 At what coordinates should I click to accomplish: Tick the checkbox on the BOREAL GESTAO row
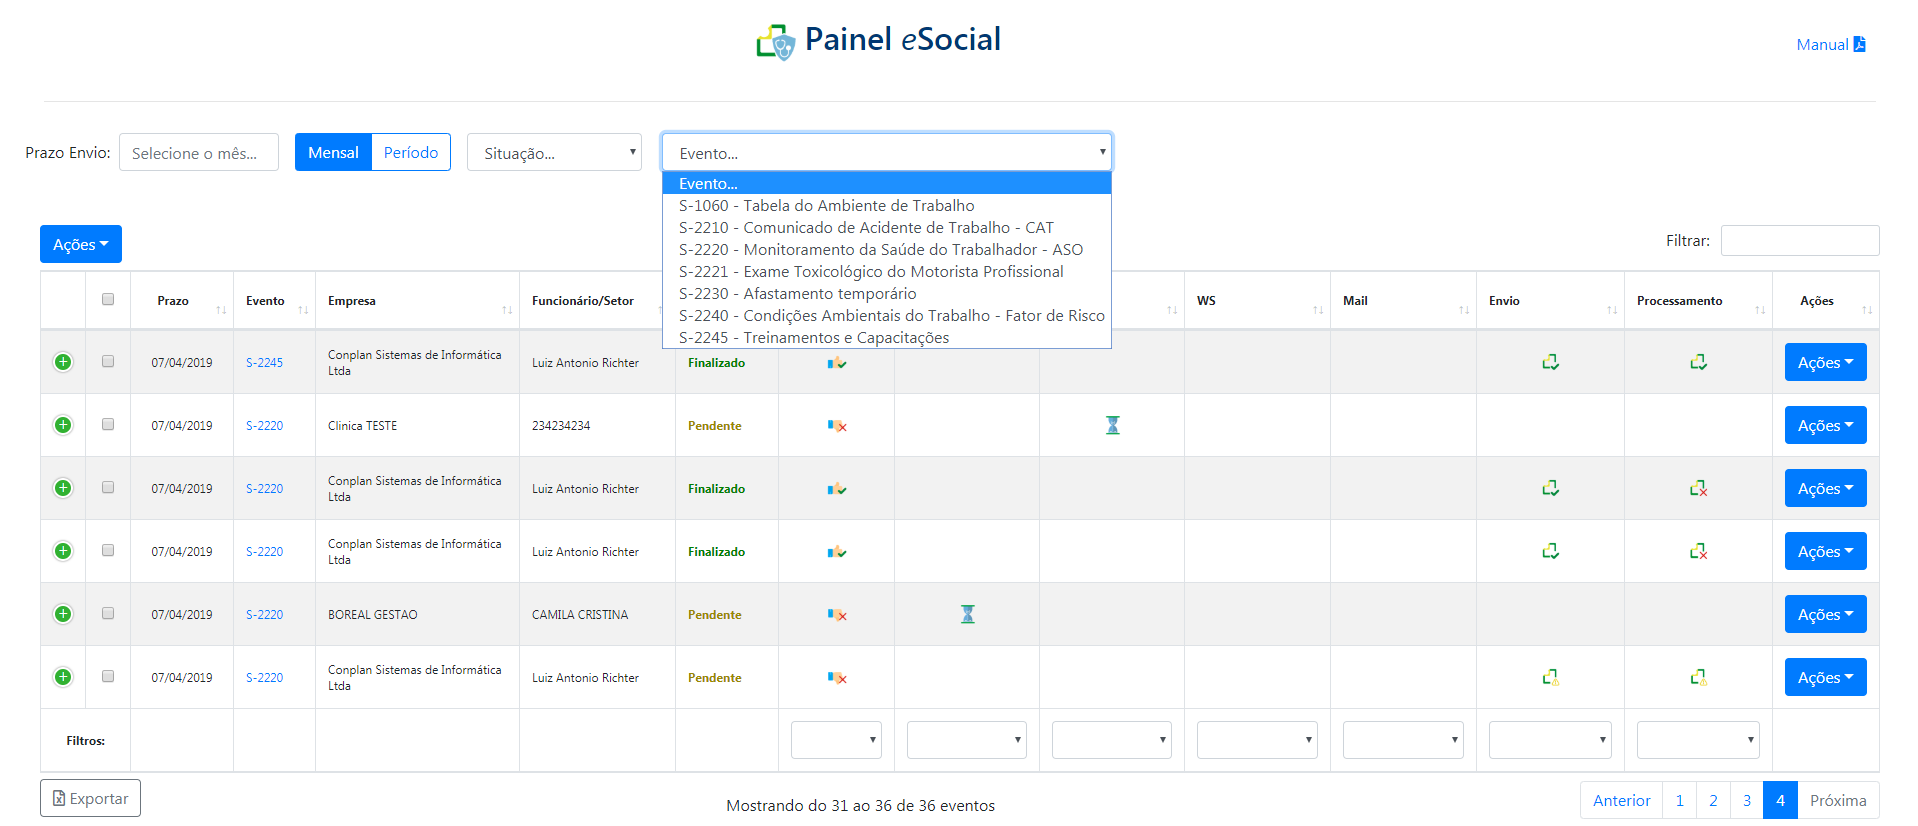point(108,613)
